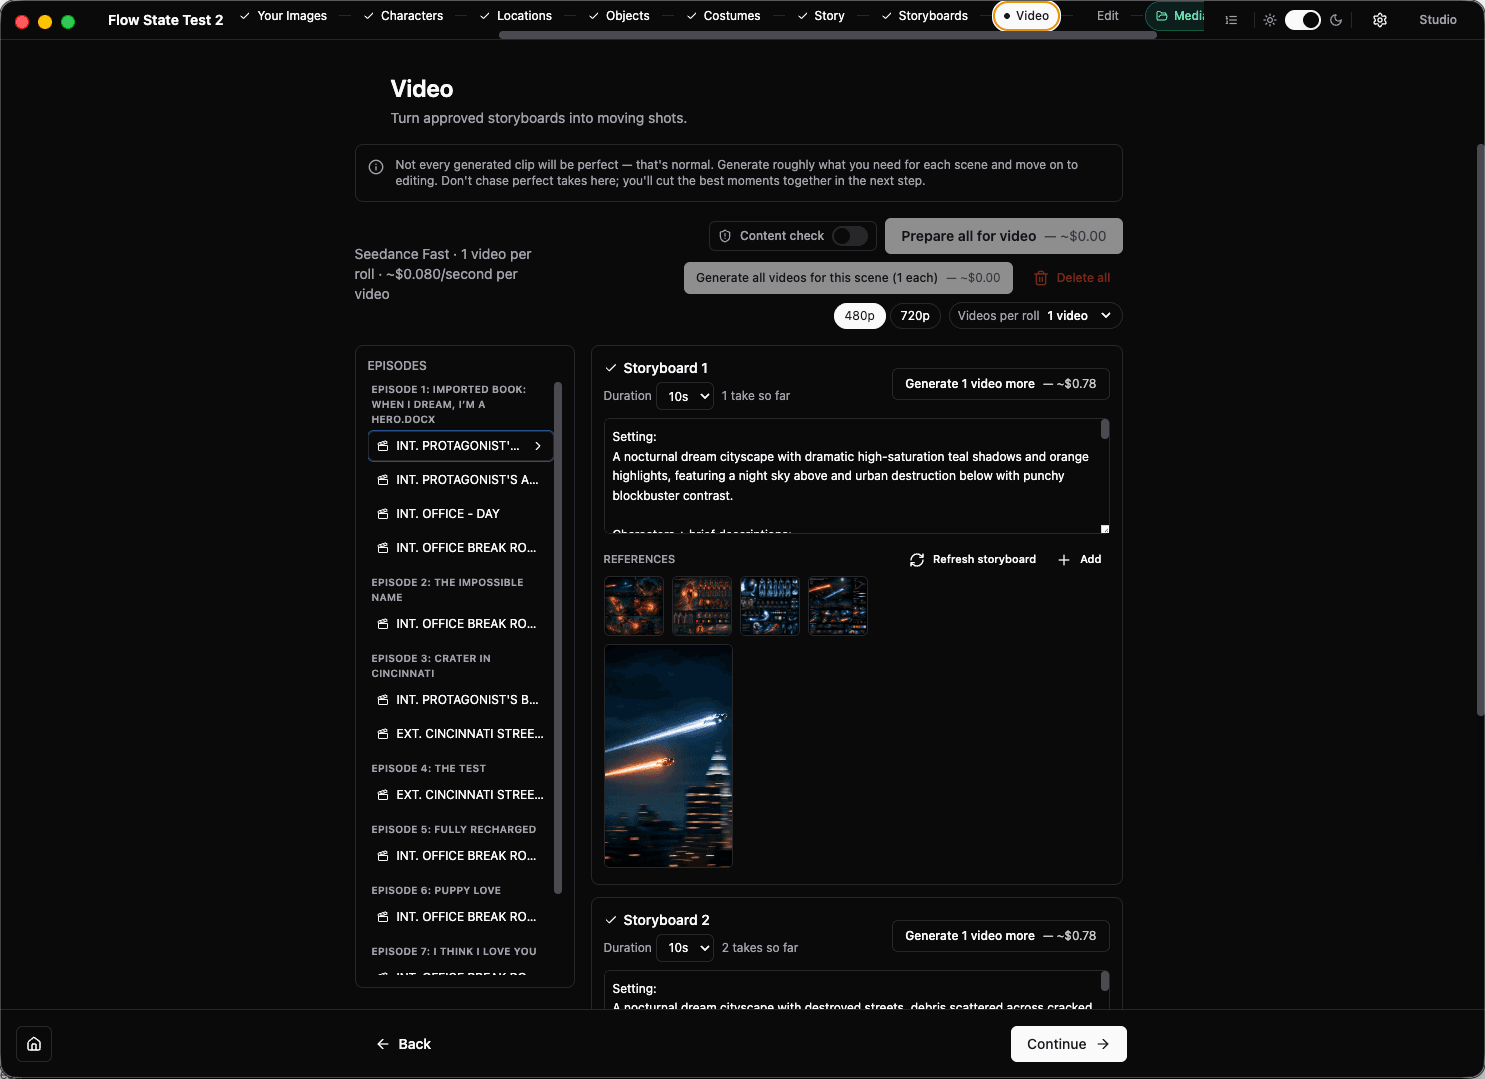Click Generate all videos for this scene
This screenshot has width=1485, height=1079.
(848, 278)
